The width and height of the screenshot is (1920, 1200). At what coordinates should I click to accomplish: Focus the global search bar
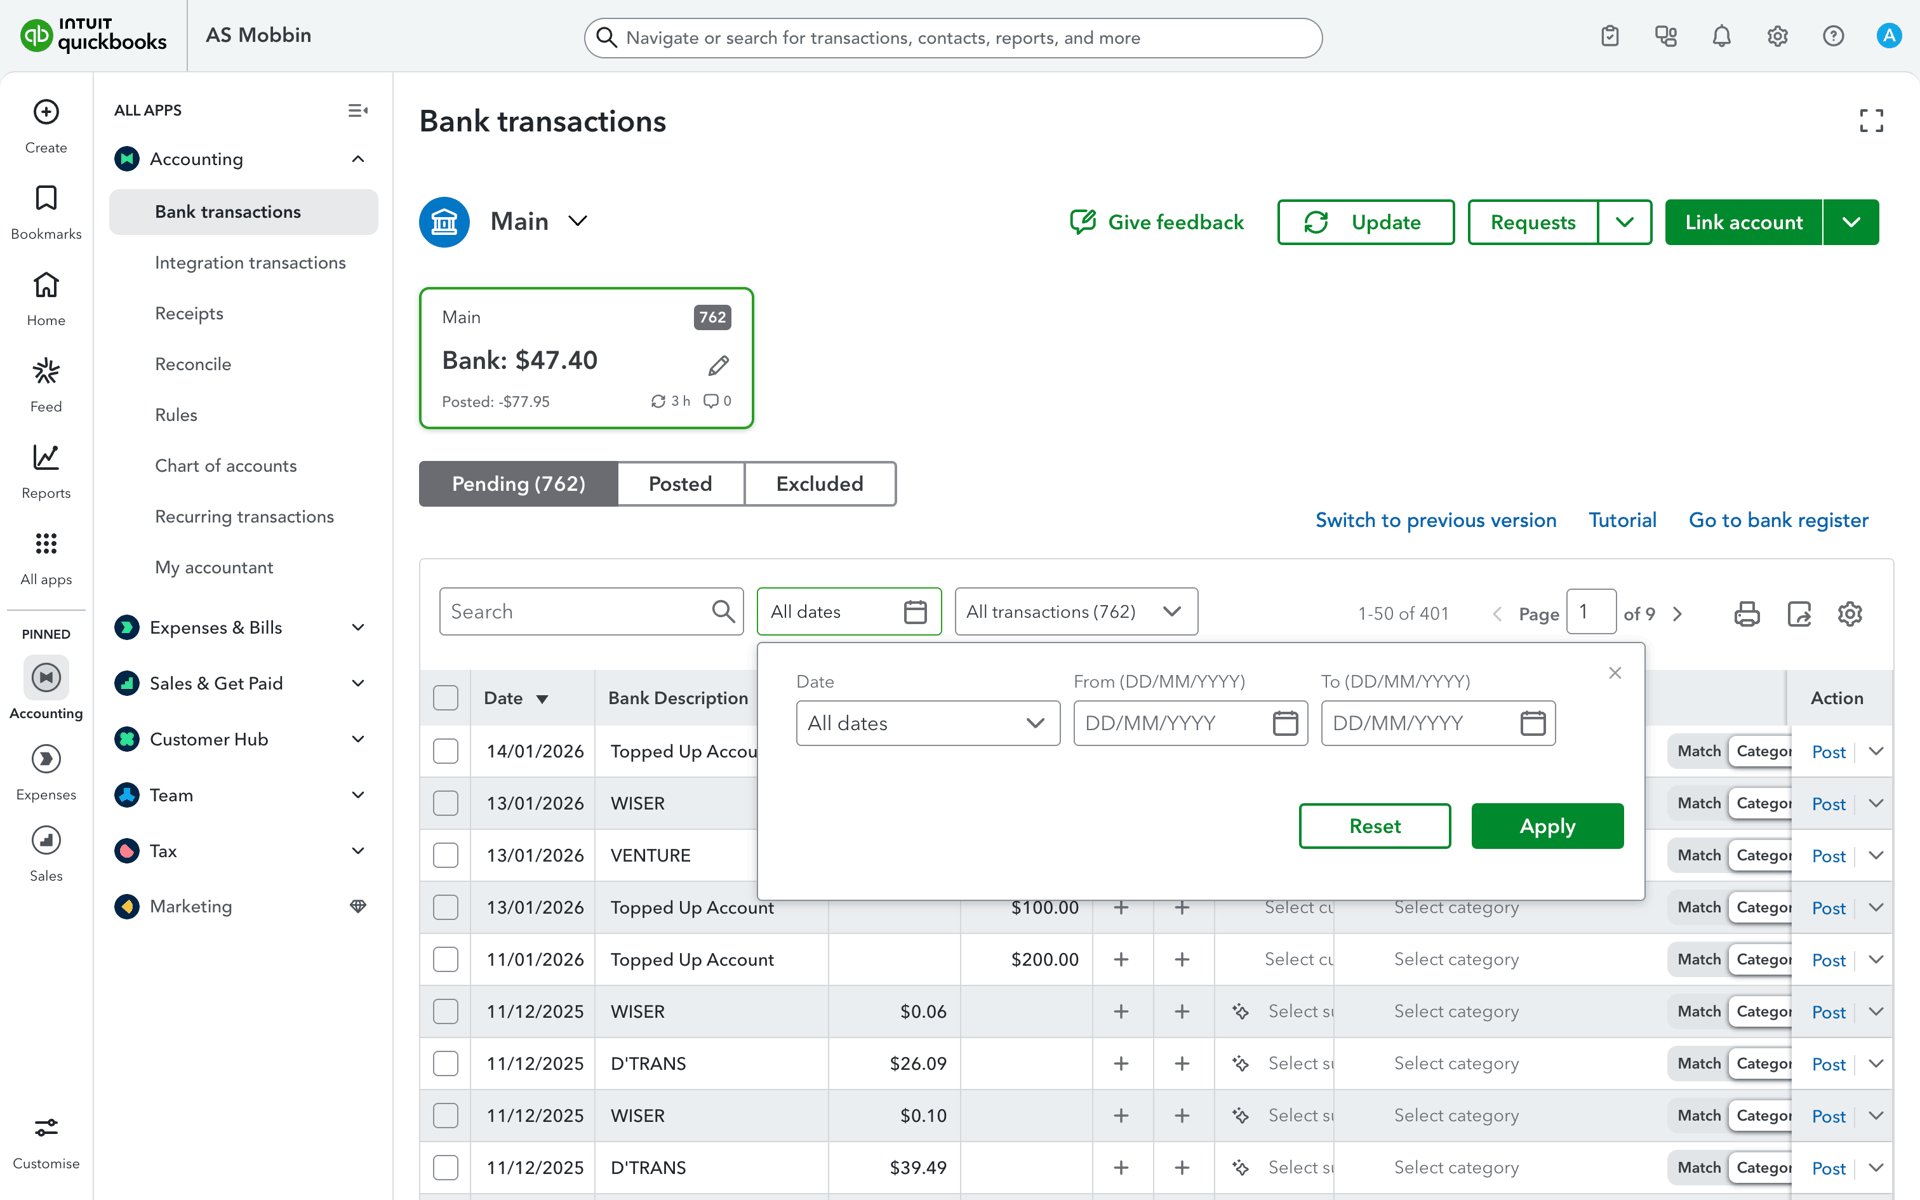(x=953, y=38)
